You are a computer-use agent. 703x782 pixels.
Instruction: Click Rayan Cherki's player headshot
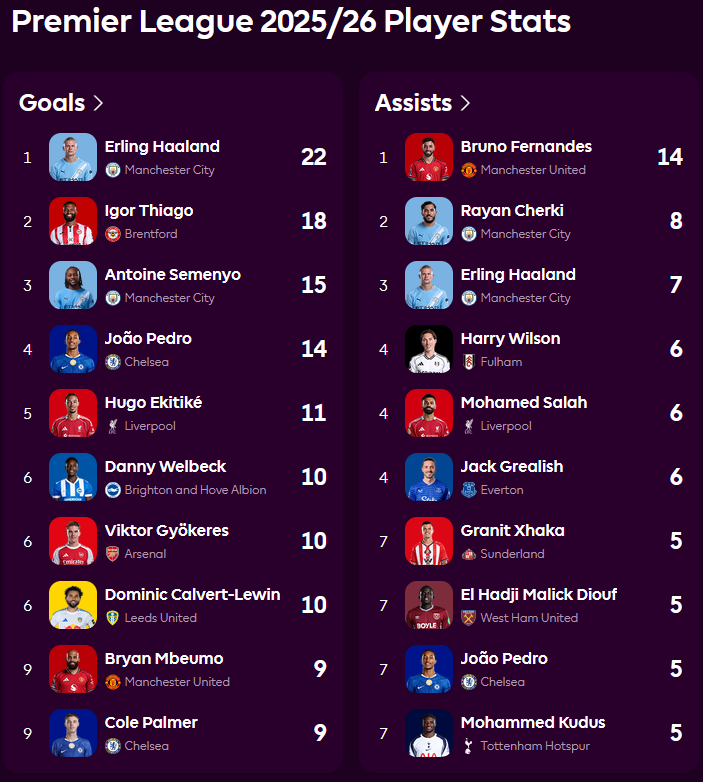tap(429, 221)
